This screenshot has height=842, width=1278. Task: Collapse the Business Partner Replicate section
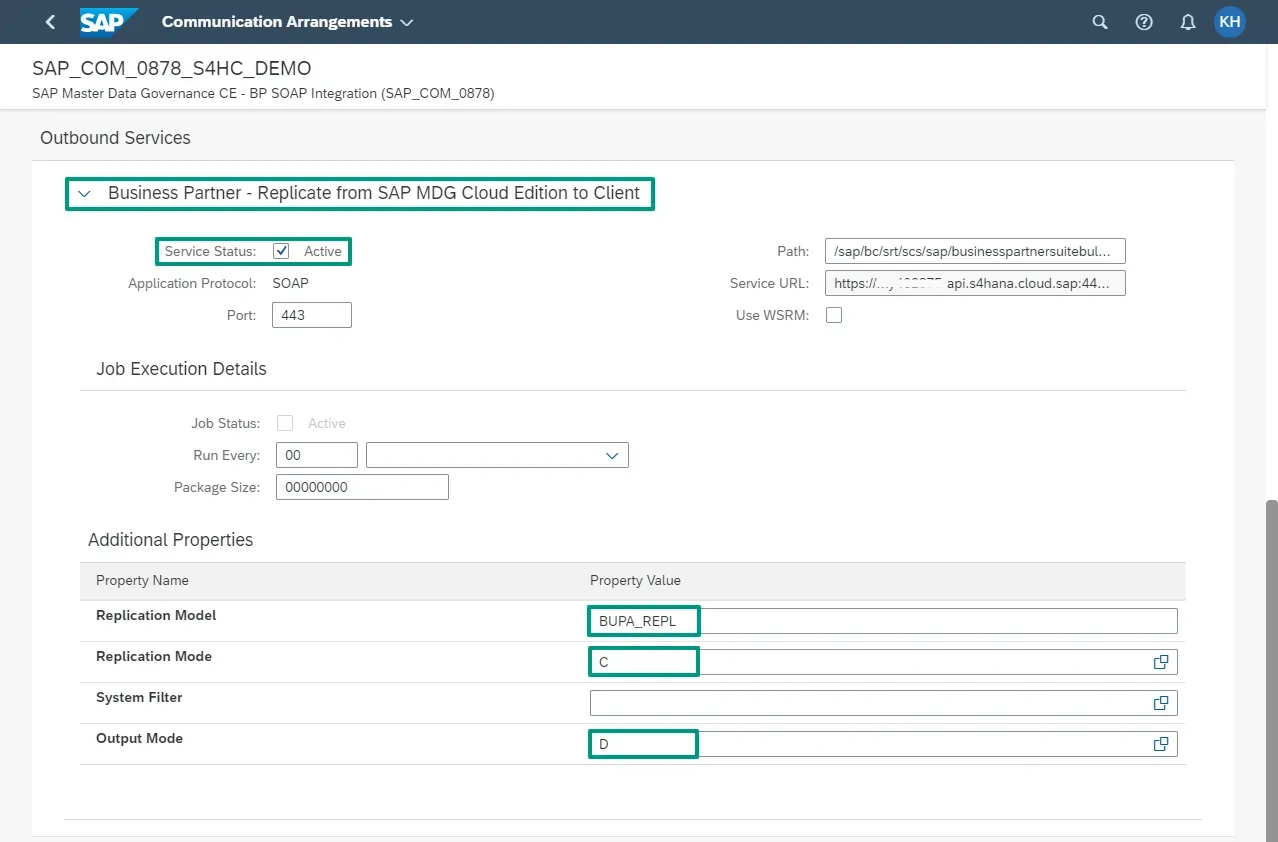85,193
